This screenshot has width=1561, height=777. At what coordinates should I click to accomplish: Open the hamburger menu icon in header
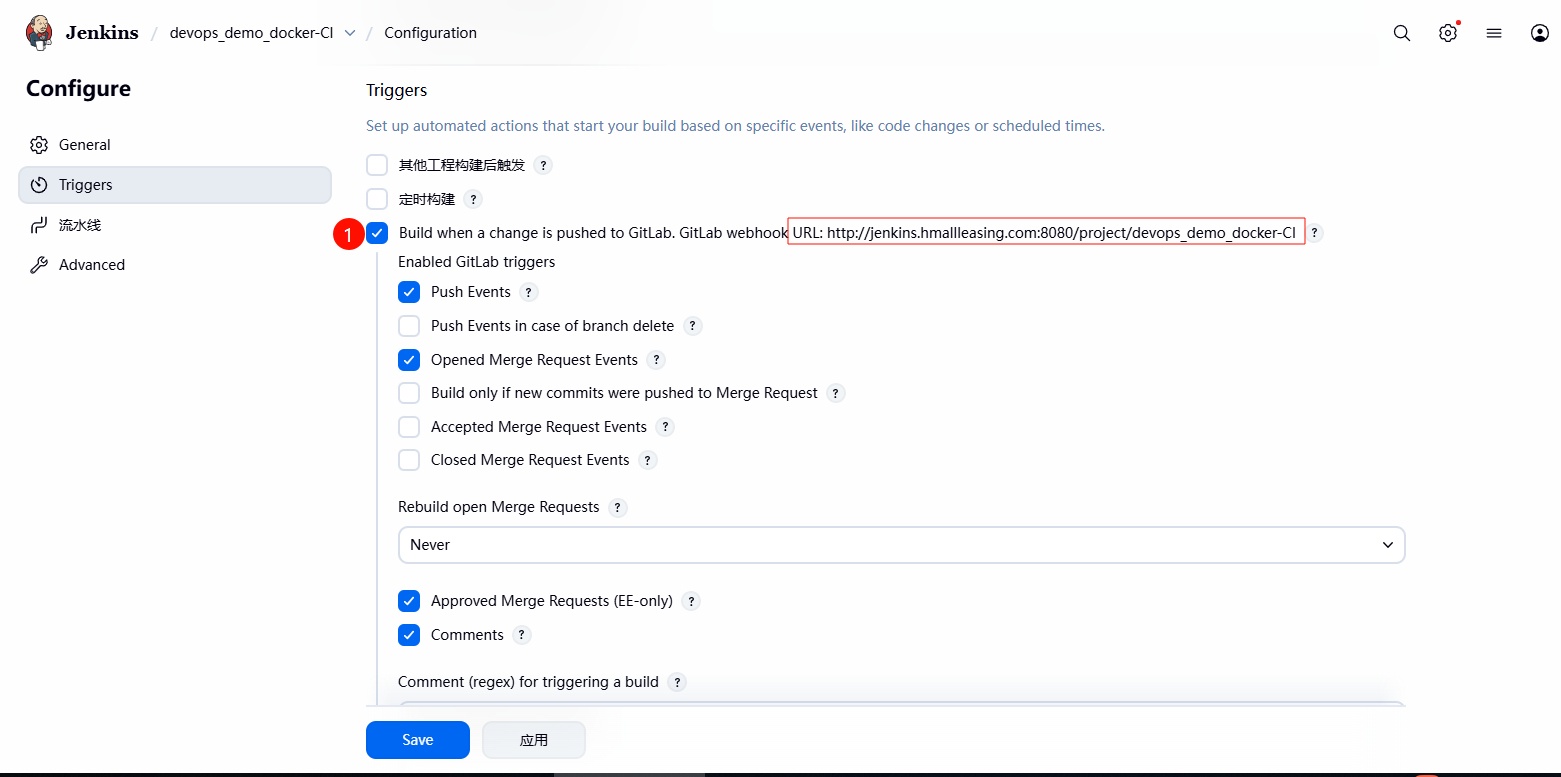(x=1494, y=33)
